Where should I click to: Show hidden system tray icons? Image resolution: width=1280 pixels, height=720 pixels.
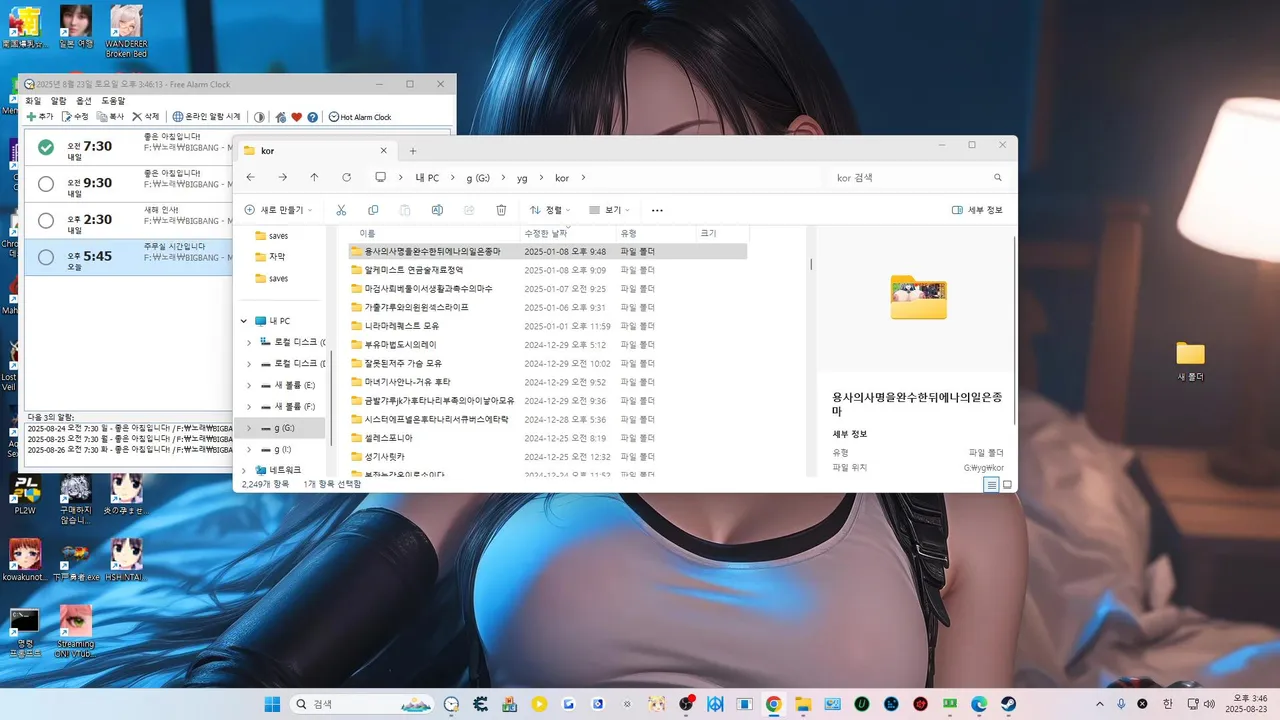click(x=1100, y=704)
